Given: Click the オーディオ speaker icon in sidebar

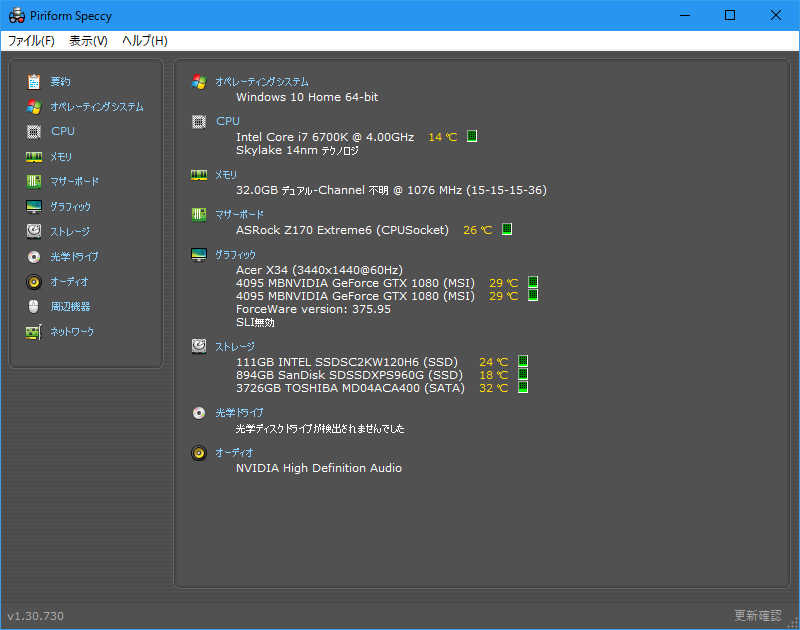Looking at the screenshot, I should 34,282.
